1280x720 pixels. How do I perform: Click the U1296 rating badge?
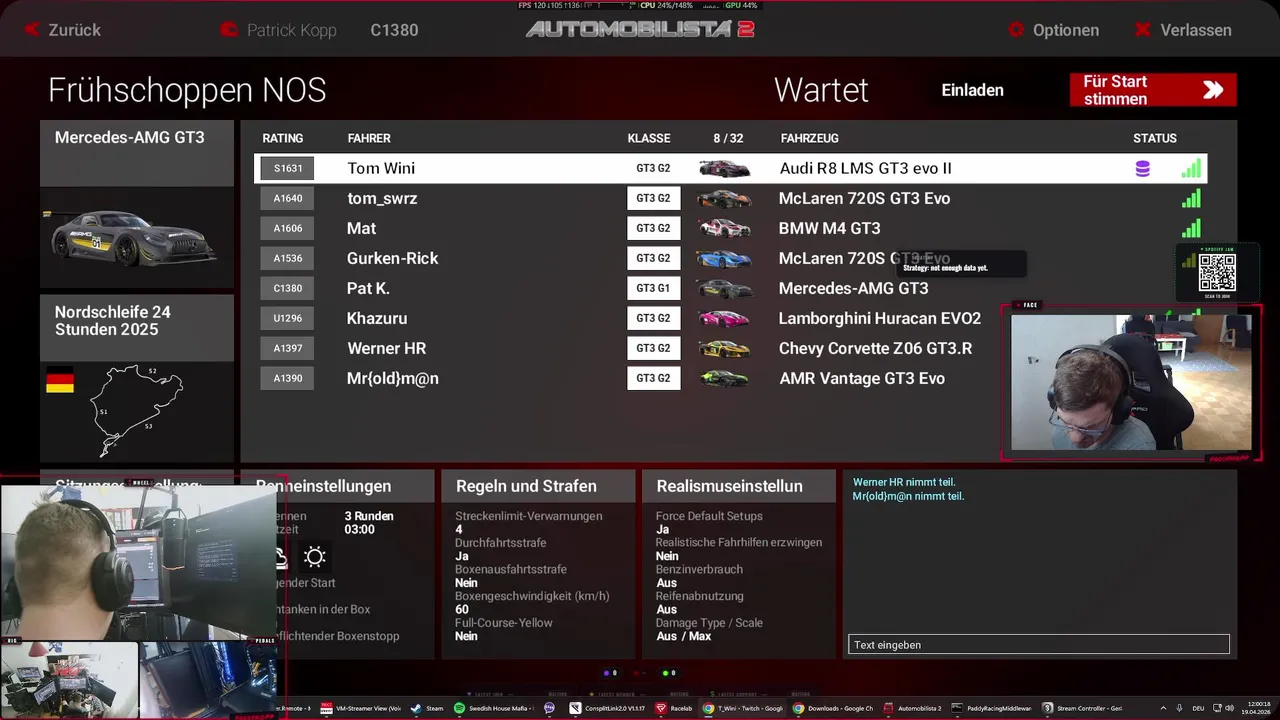click(288, 318)
